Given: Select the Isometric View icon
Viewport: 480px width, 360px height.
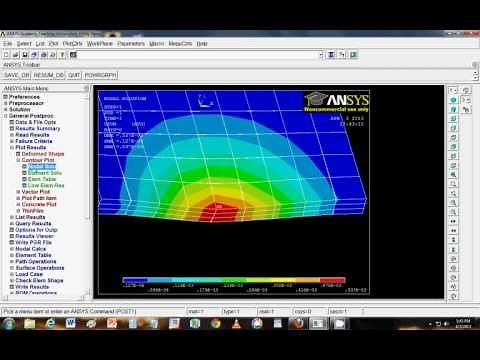Looking at the screenshot, I should (453, 100).
